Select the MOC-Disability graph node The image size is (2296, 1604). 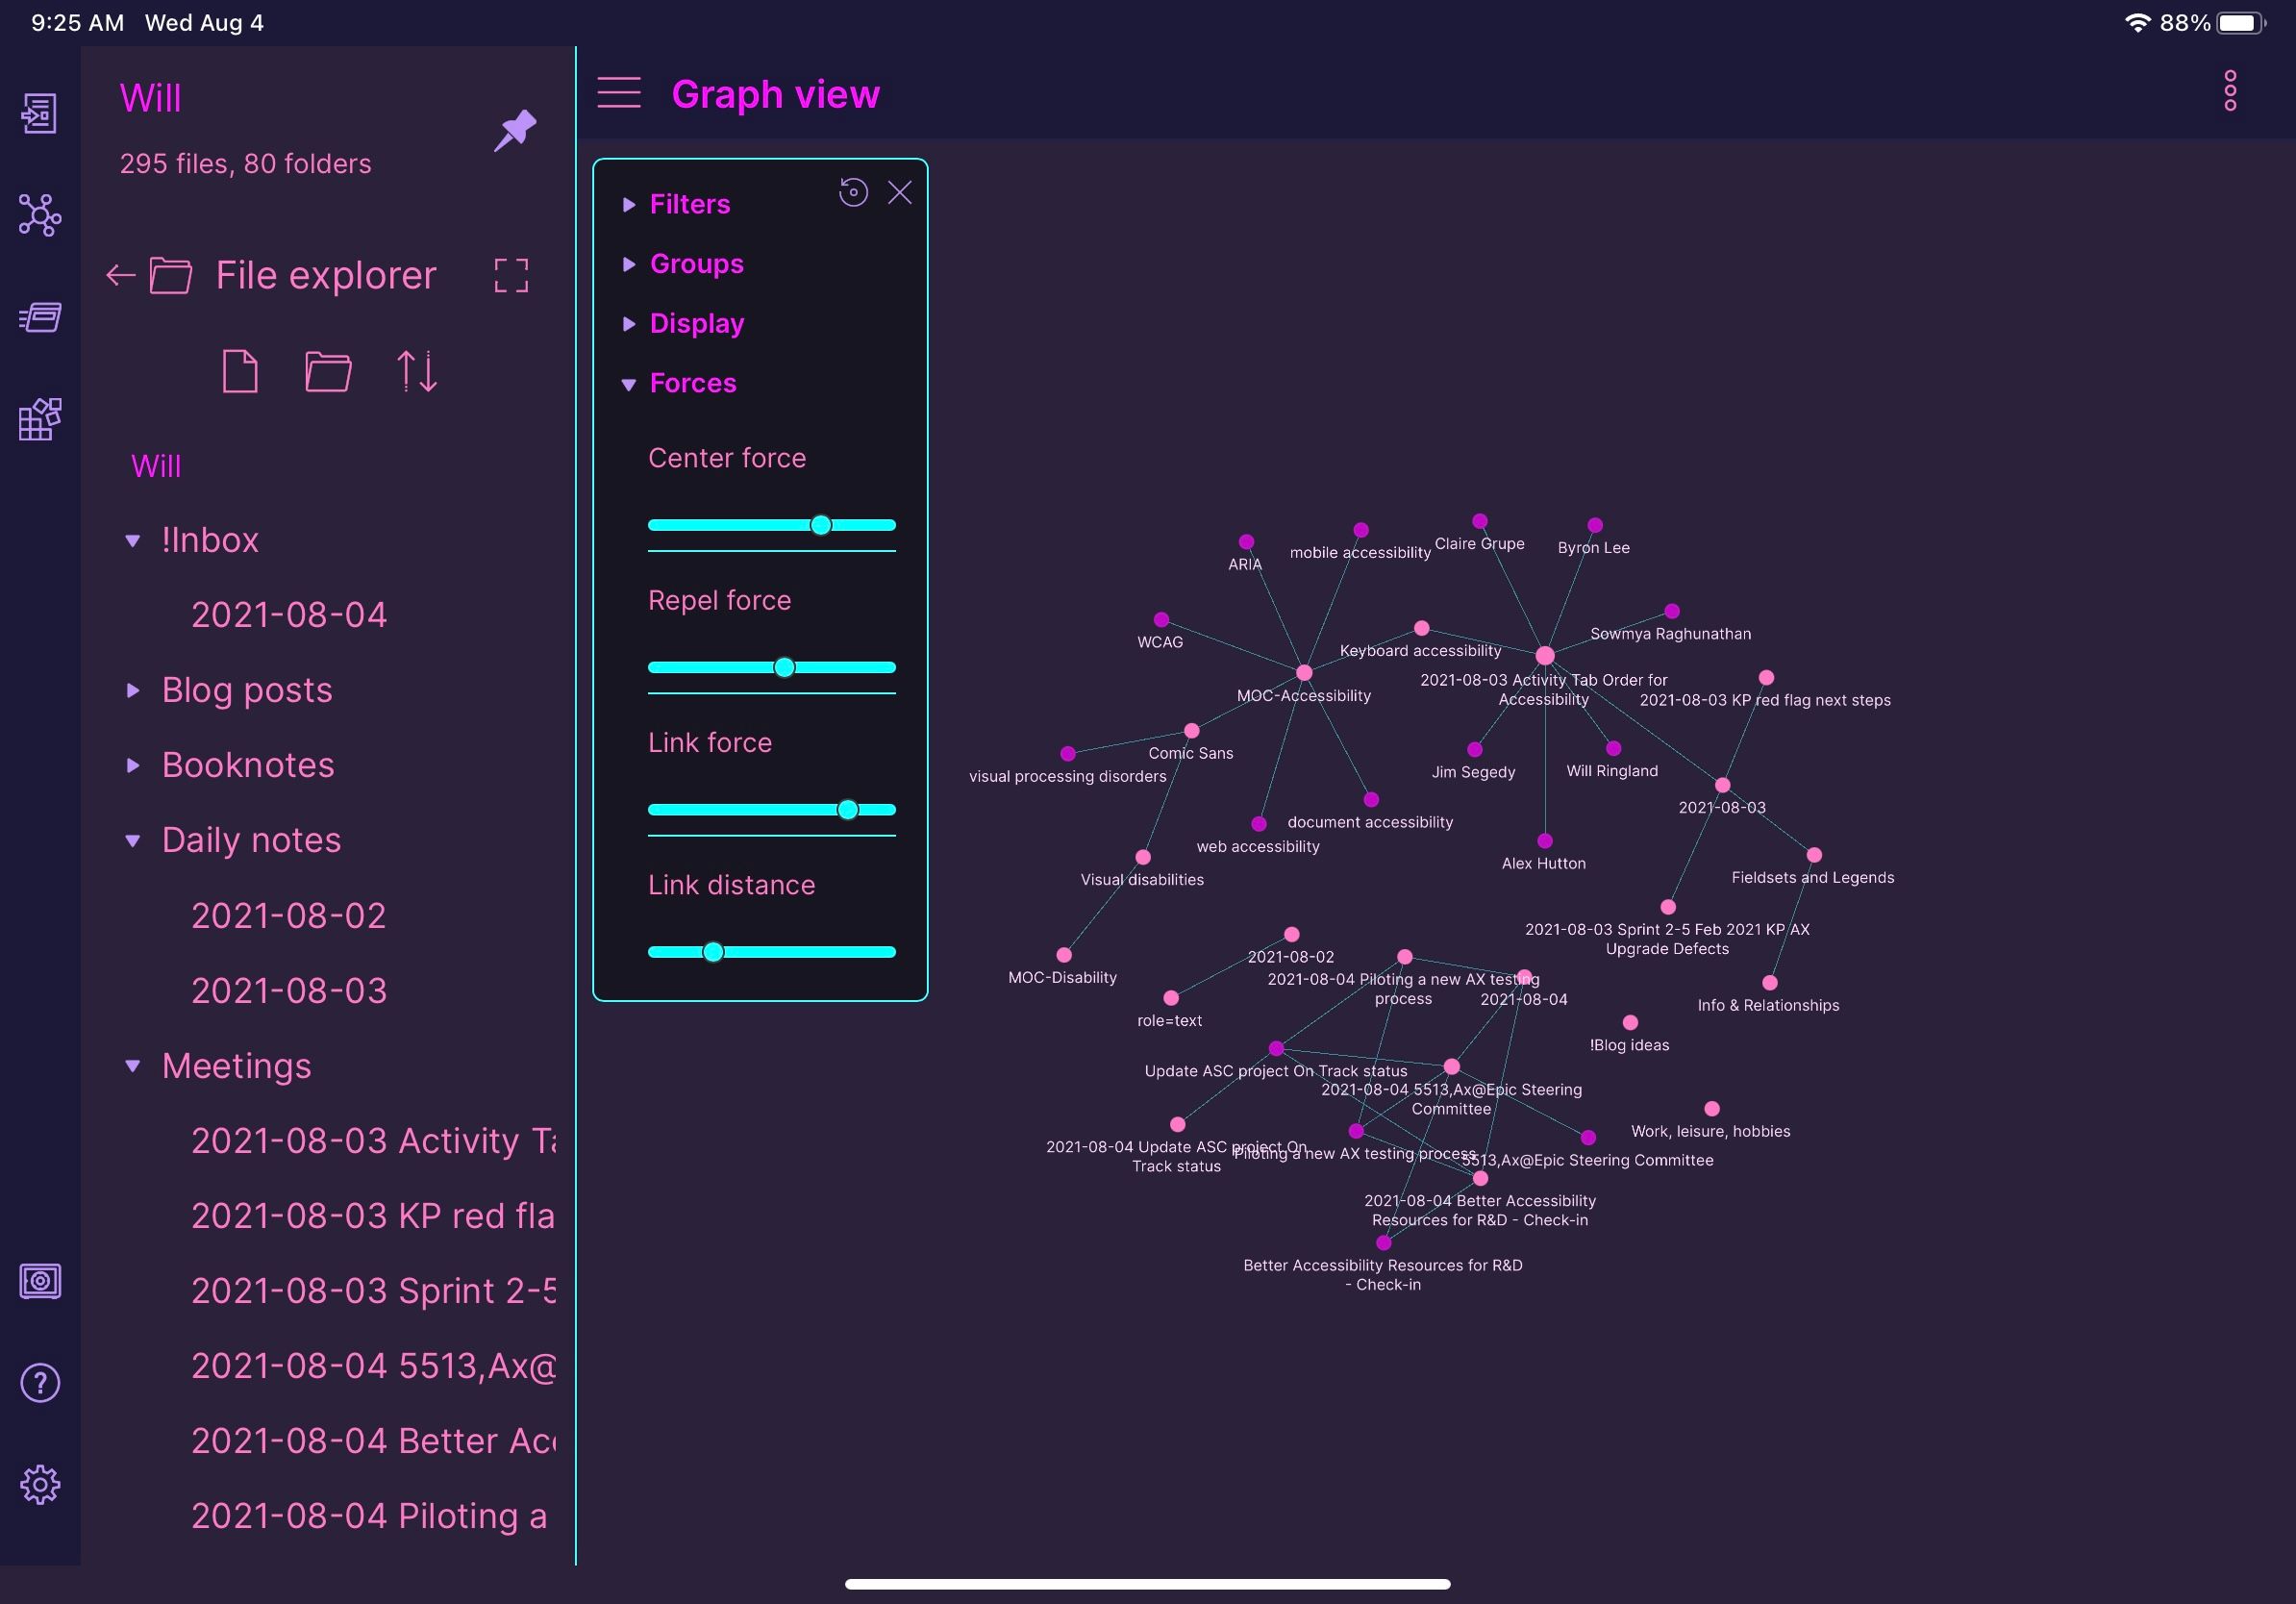coord(1064,955)
